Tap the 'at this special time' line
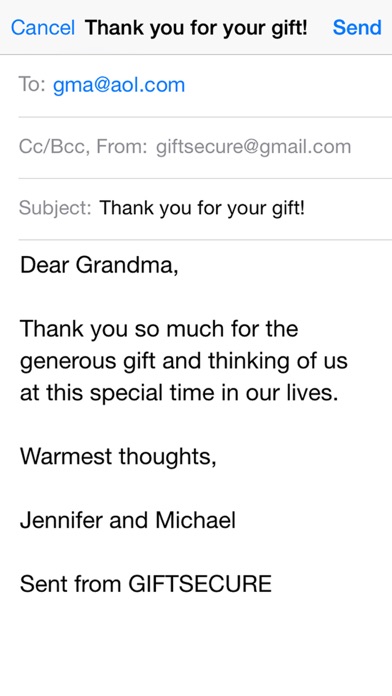The height and width of the screenshot is (696, 392). (x=179, y=393)
